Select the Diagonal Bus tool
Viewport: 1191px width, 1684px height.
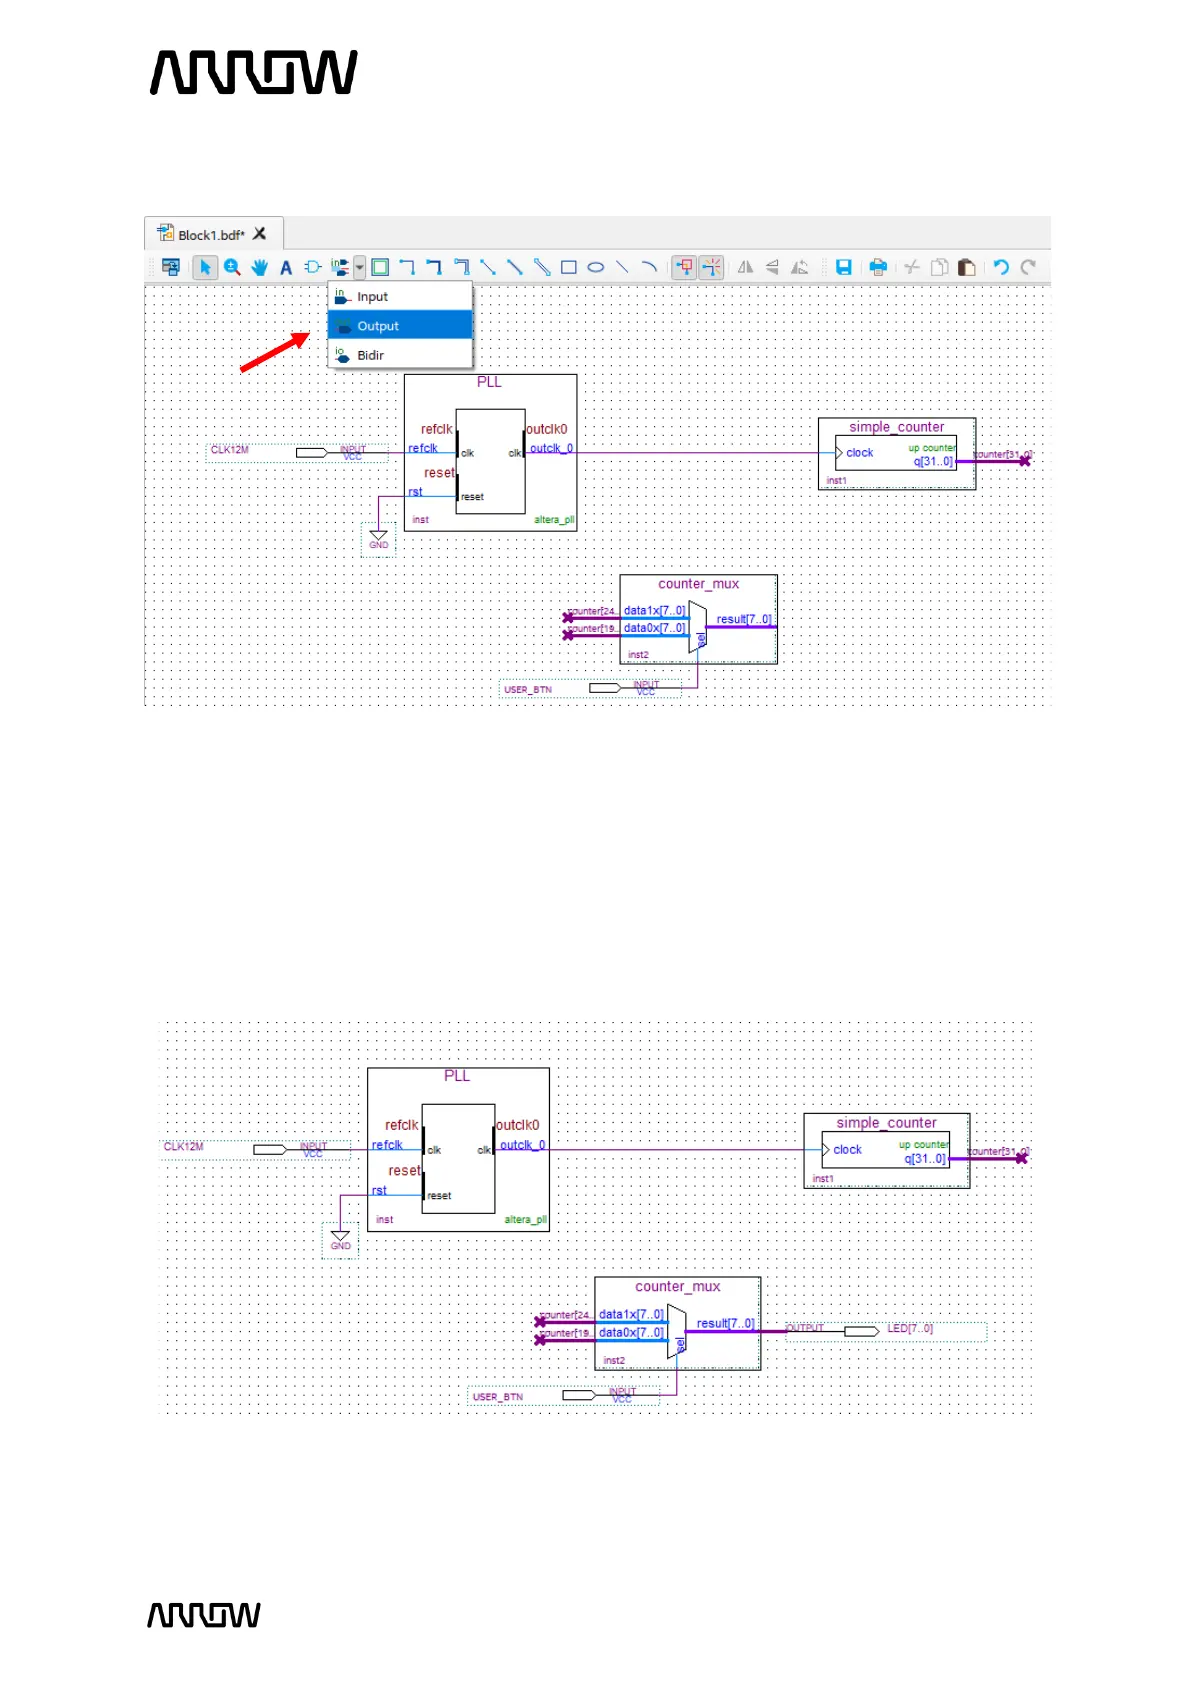coord(515,267)
